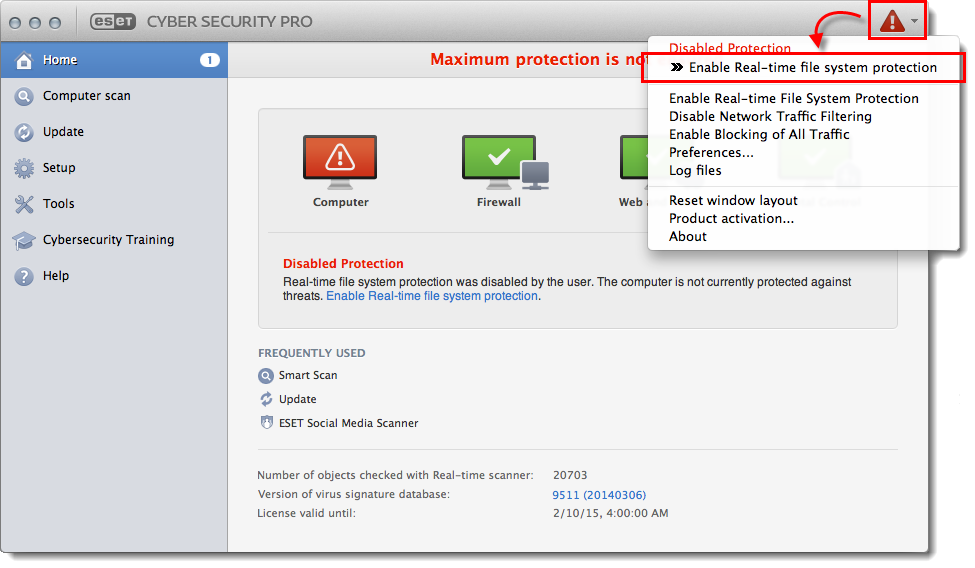Image resolution: width=975 pixels, height=568 pixels.
Task: Click the Disabled Protection header in dropdown menu
Action: [730, 48]
